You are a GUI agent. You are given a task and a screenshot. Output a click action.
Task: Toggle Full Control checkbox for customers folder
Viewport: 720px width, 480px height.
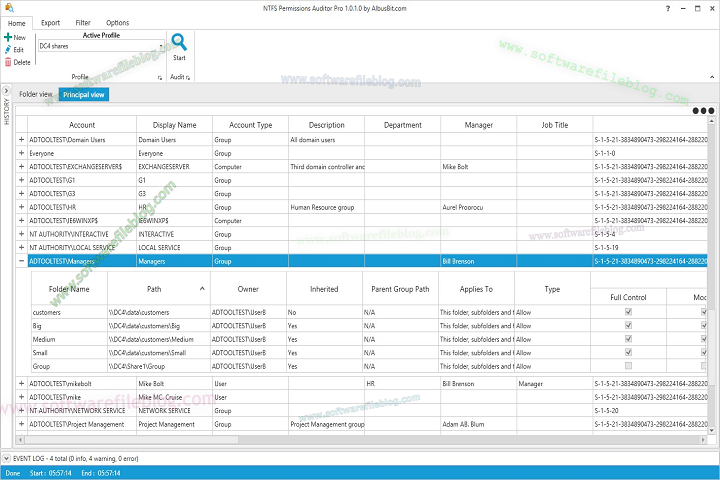[628, 312]
